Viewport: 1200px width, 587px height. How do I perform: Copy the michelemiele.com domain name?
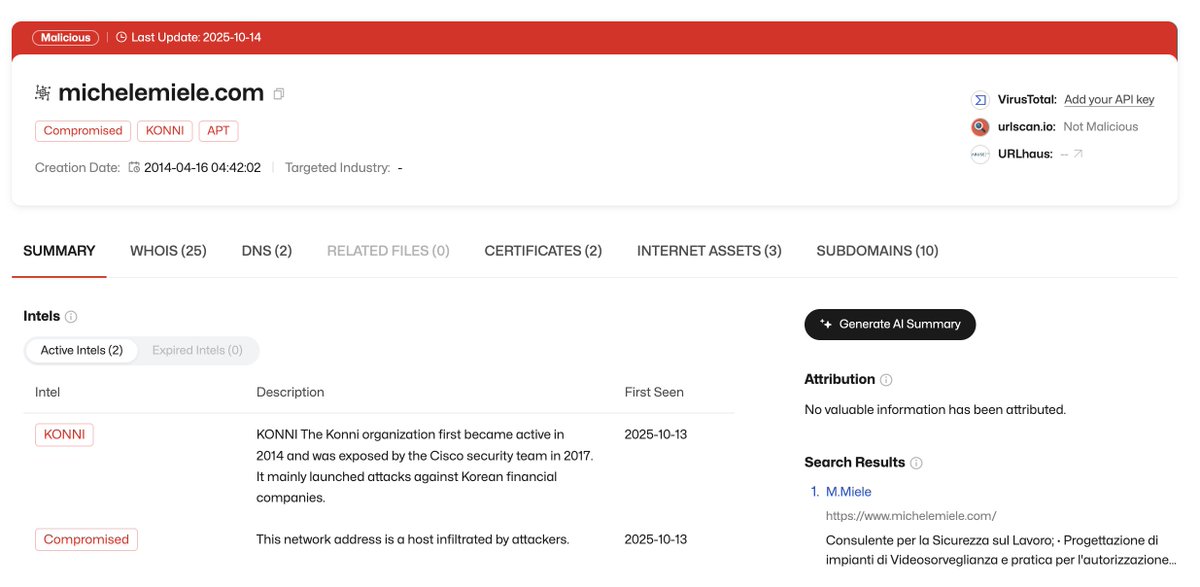pyautogui.click(x=279, y=94)
